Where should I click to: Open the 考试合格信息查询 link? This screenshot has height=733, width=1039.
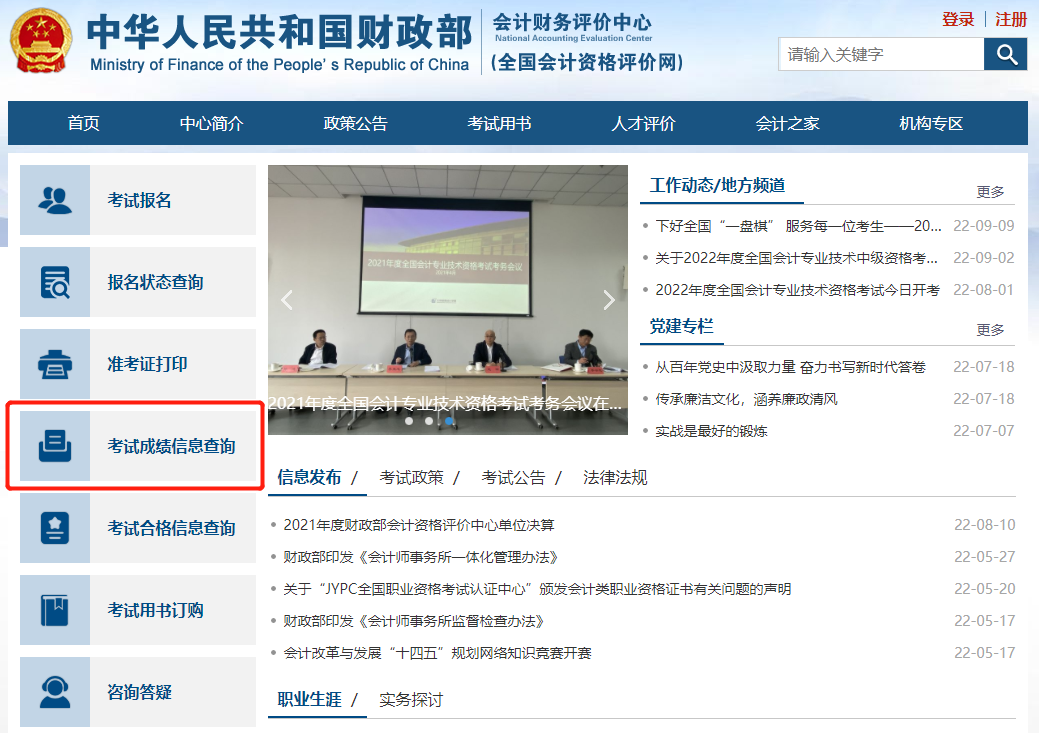171,528
